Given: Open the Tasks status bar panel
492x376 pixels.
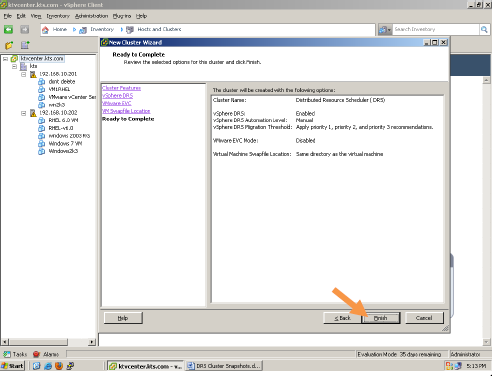Looking at the screenshot, I should tap(15, 354).
